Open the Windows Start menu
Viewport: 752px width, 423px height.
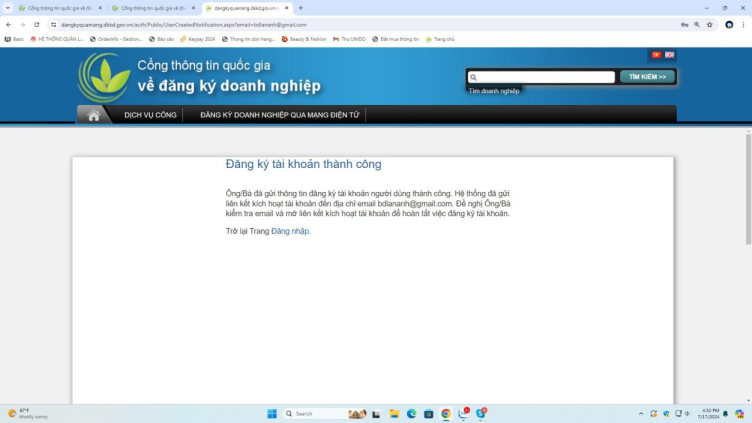[x=271, y=413]
